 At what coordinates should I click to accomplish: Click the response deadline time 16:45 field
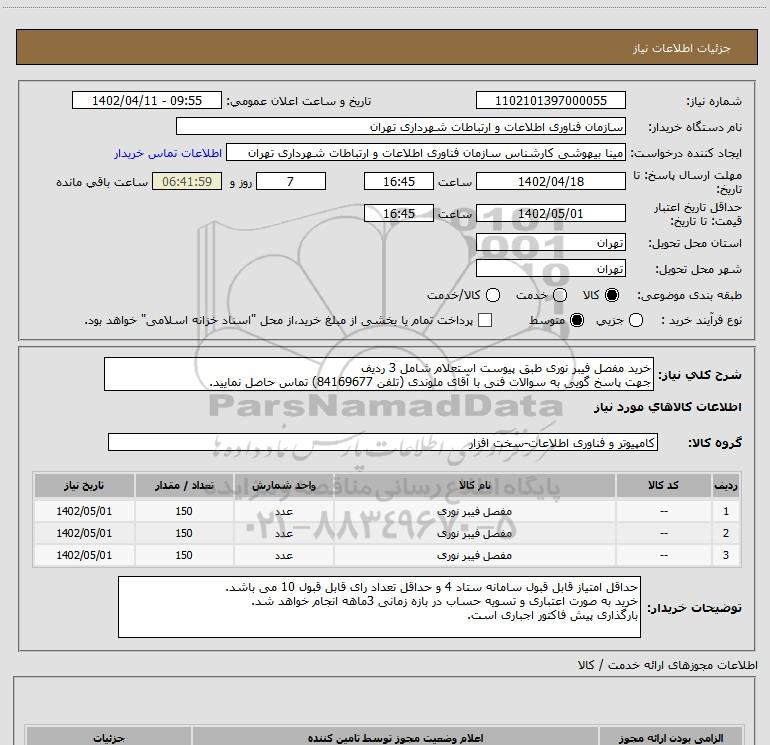[x=399, y=181]
